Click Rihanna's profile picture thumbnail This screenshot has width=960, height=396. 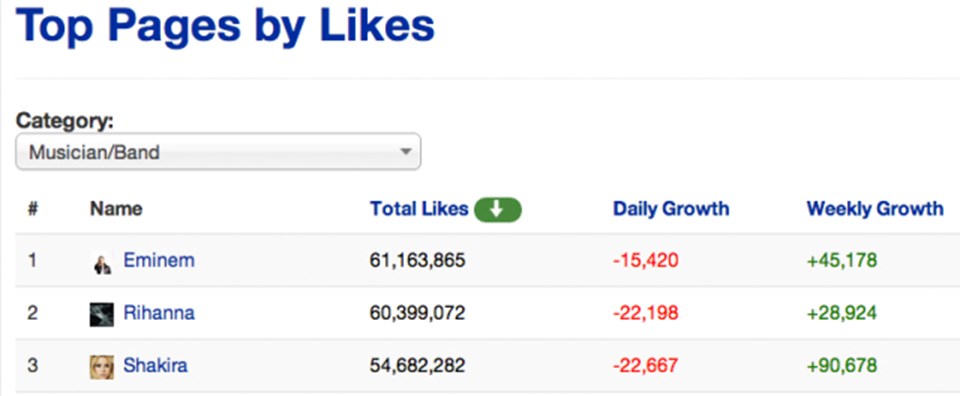click(x=102, y=315)
